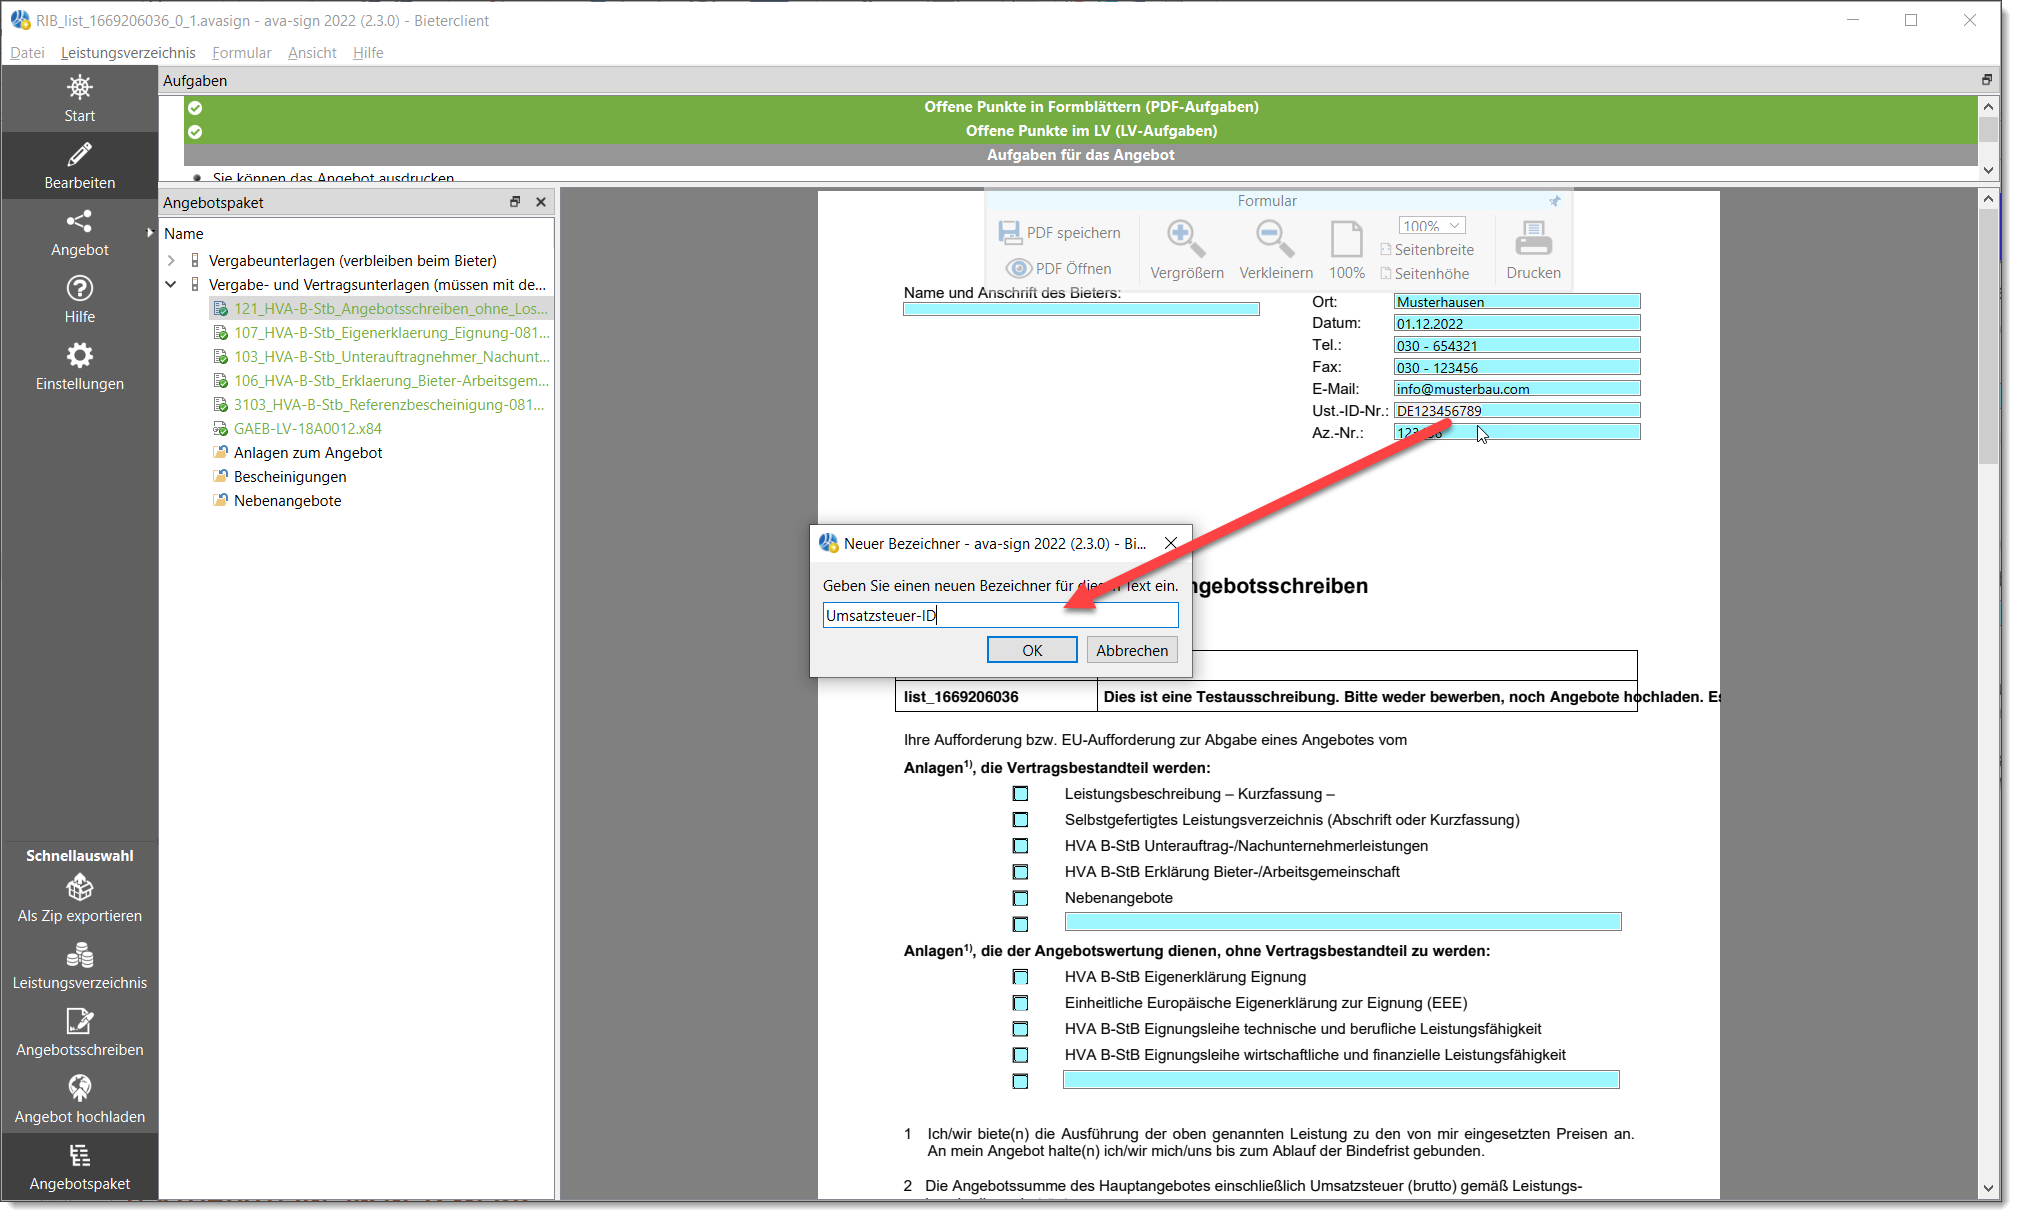Viewport: 2017px width, 1217px height.
Task: Confirm the dialog with OK
Action: [x=1032, y=650]
